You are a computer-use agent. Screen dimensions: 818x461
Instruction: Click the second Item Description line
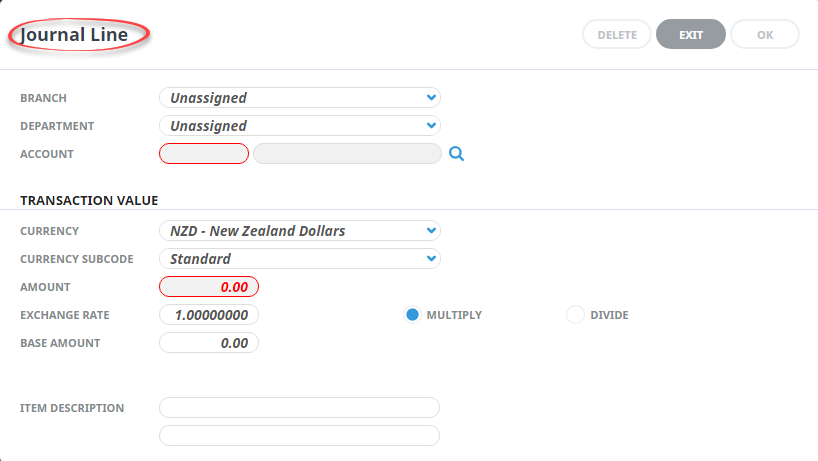click(x=299, y=436)
